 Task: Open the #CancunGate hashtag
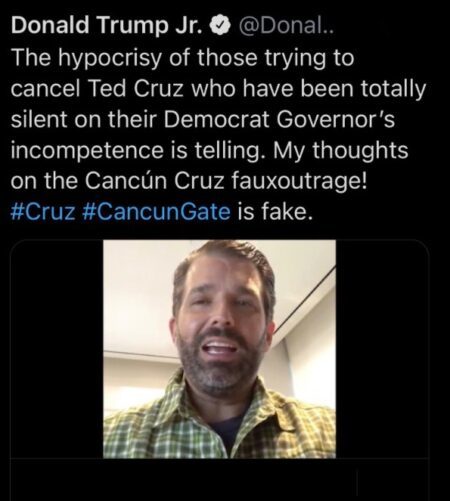[156, 212]
